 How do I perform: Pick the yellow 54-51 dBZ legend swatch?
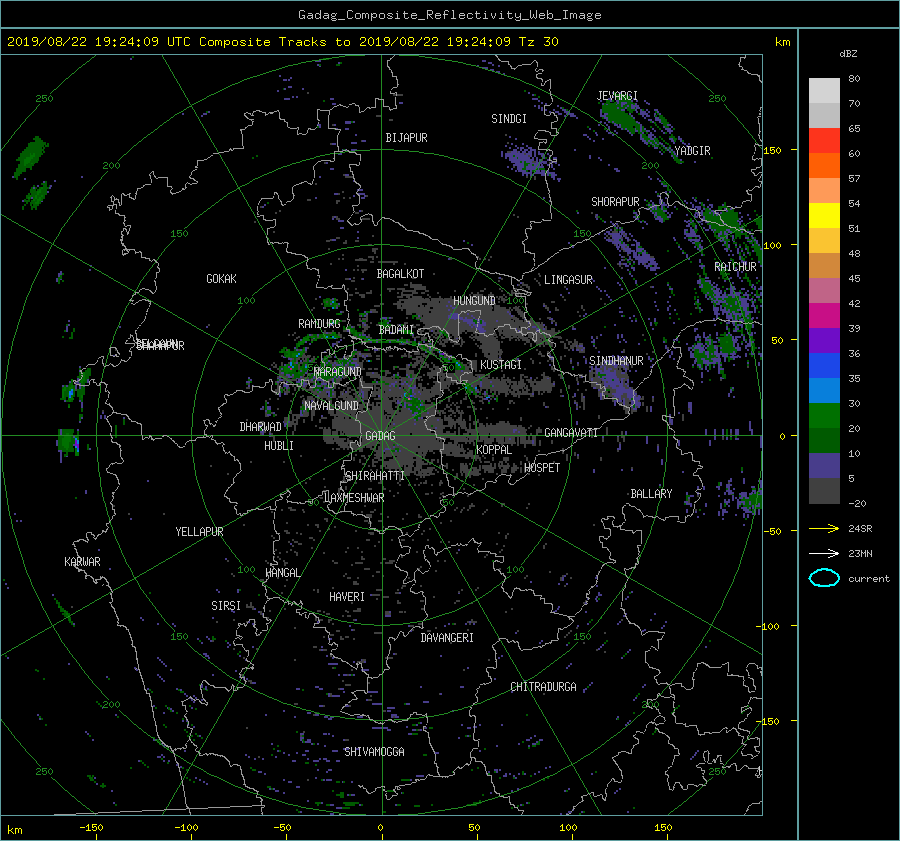point(824,215)
